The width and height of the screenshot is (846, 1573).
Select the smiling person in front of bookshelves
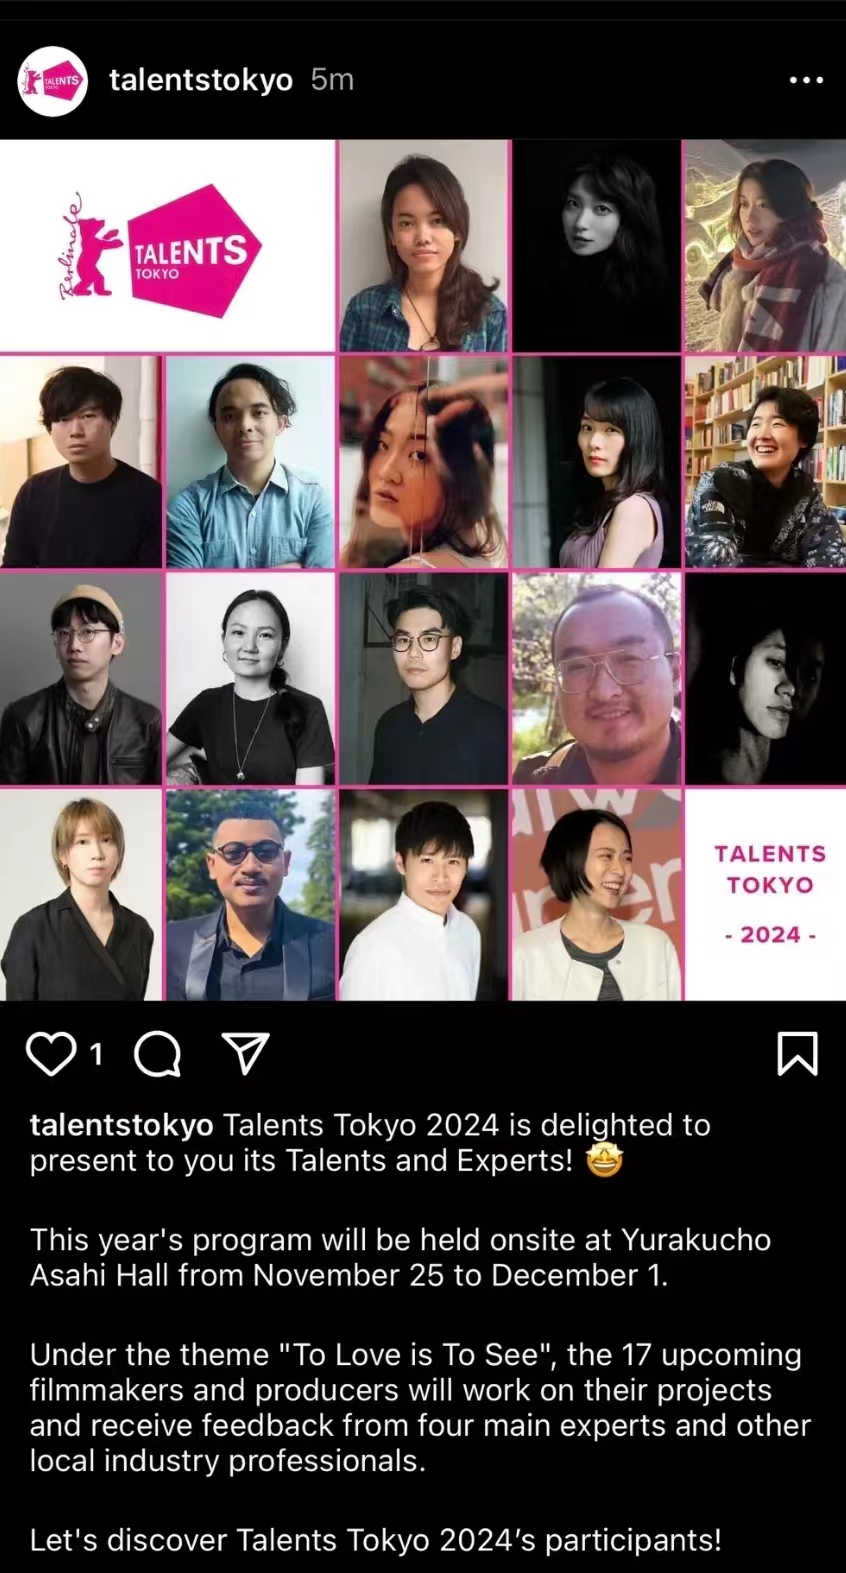click(765, 462)
